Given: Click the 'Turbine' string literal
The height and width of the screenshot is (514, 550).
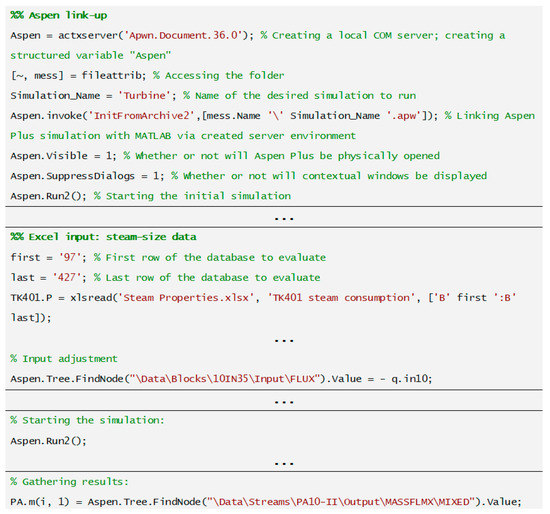Looking at the screenshot, I should (145, 96).
